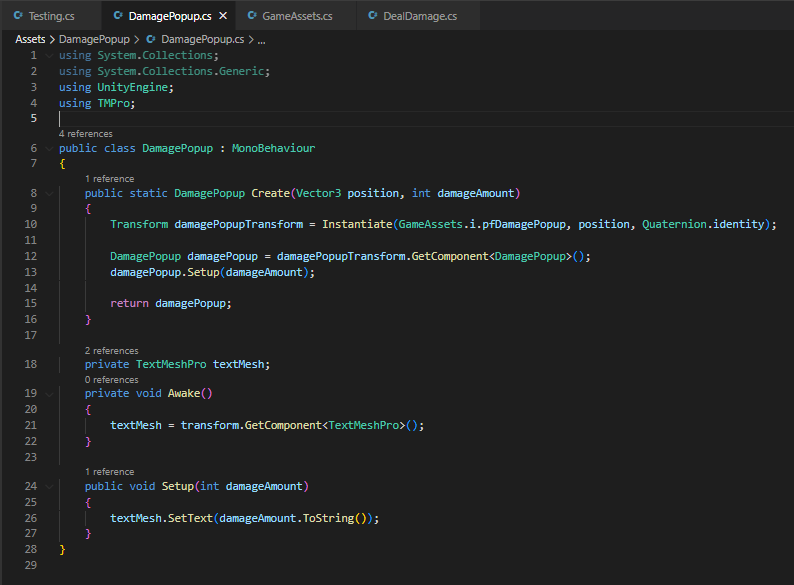The width and height of the screenshot is (794, 585).
Task: Open the 2 references link above textMesh
Action: 111,351
